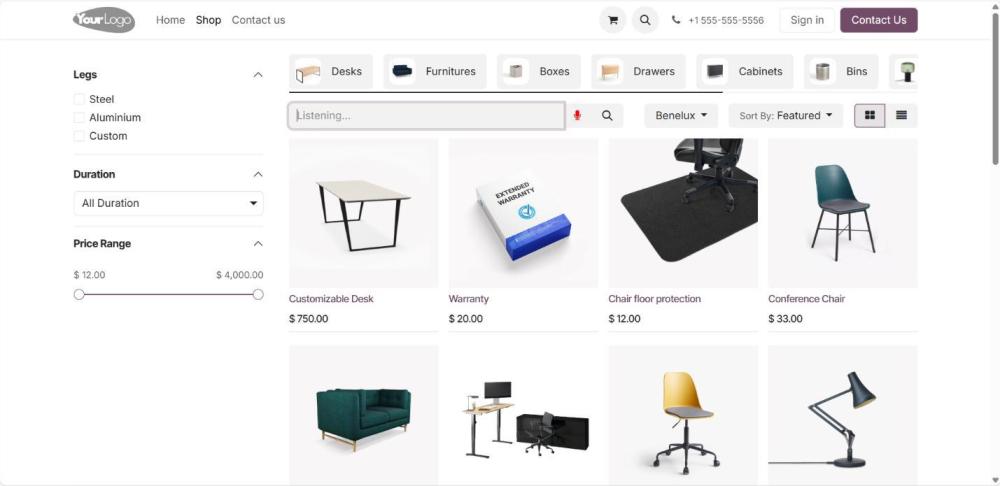Click the left price range slider handle

click(x=79, y=294)
